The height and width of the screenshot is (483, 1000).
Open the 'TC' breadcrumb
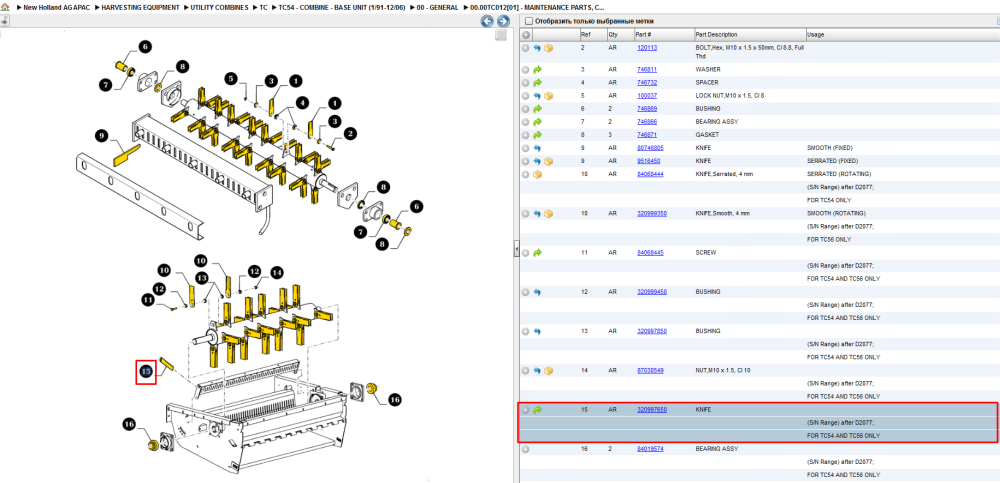coord(263,7)
